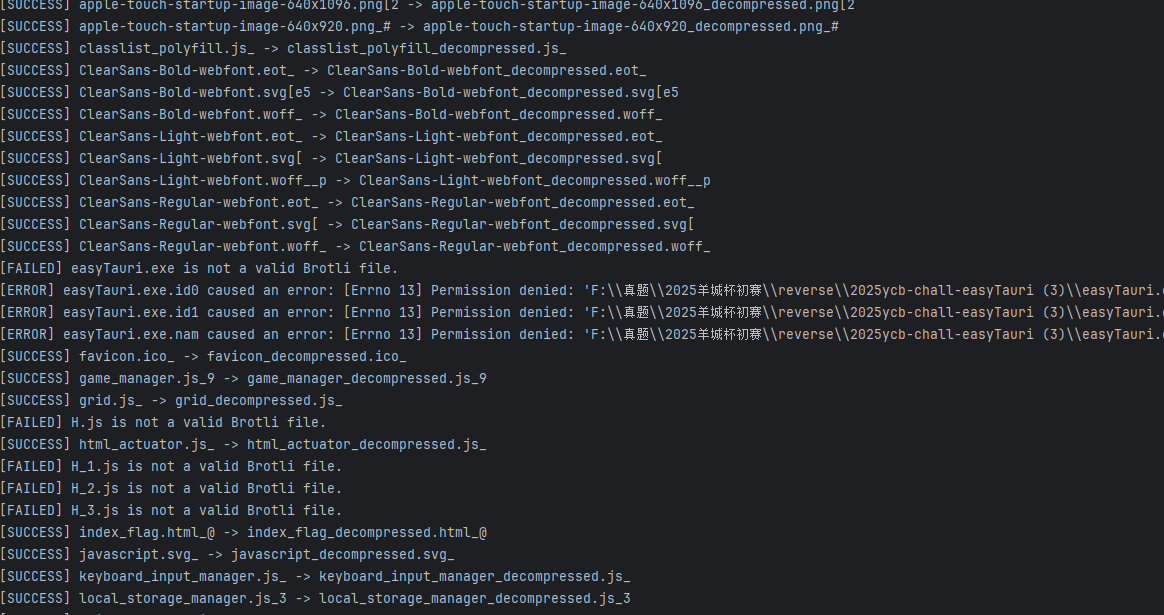
Task: Click the ClearSans-Light-webfont.woff__p log entry
Action: coord(355,180)
